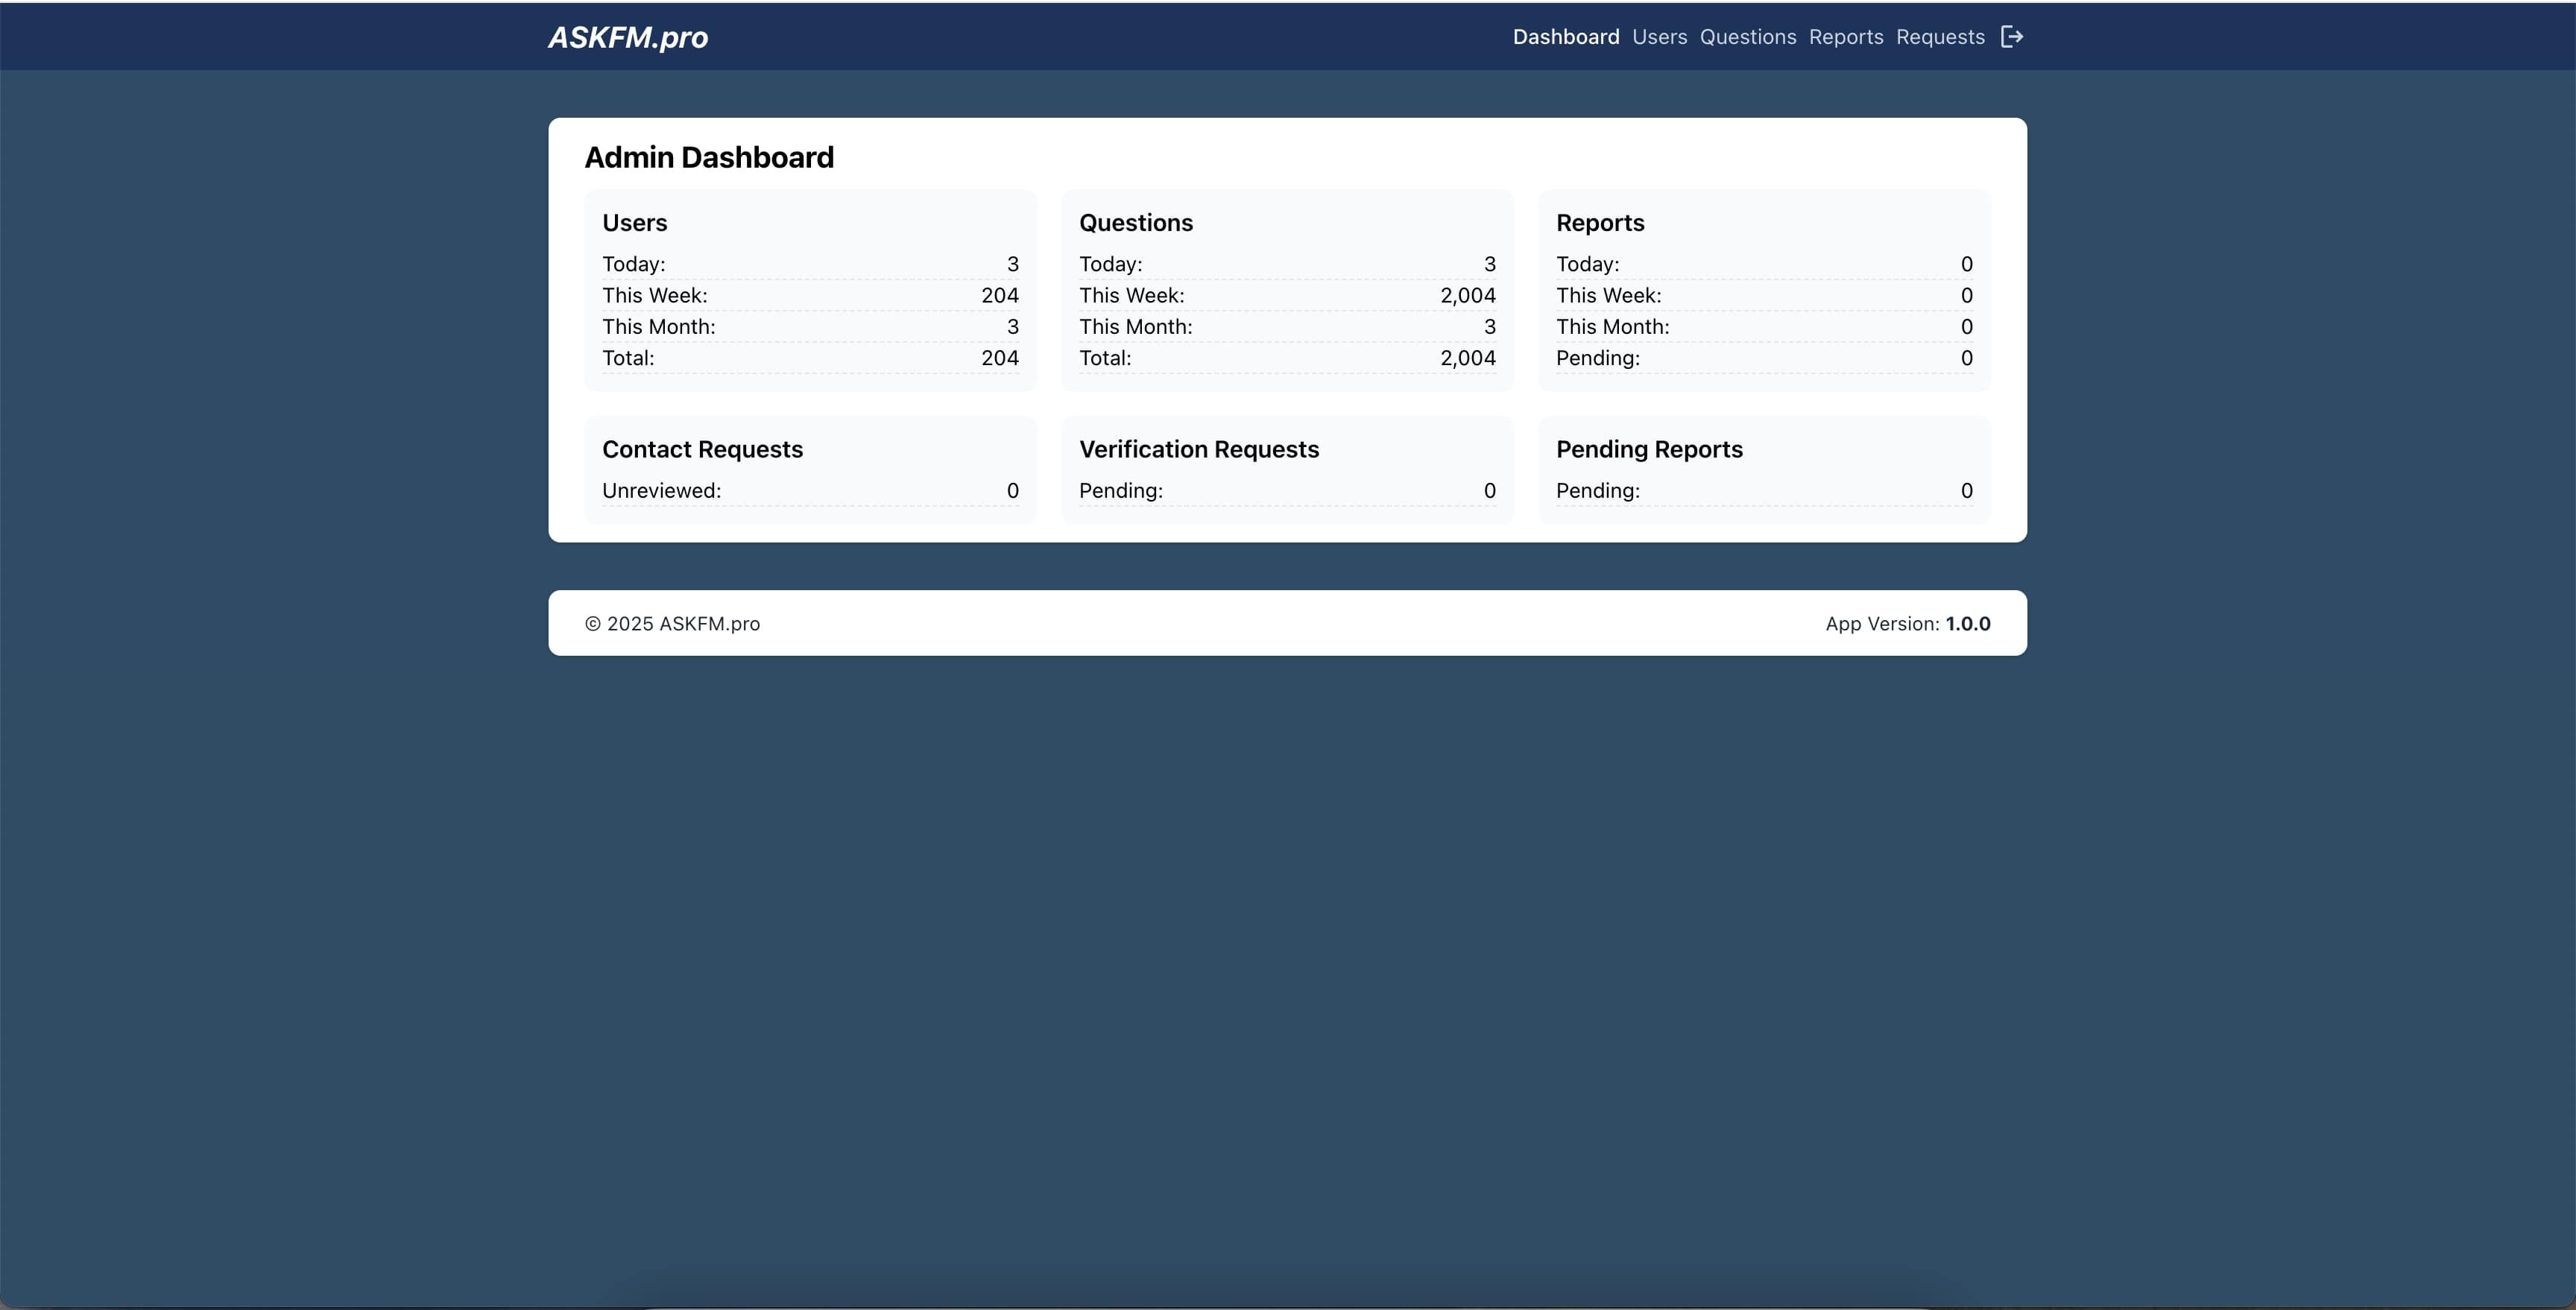Viewport: 2576px width, 1310px height.
Task: Click the App Version 1.0.0 text
Action: click(1907, 624)
